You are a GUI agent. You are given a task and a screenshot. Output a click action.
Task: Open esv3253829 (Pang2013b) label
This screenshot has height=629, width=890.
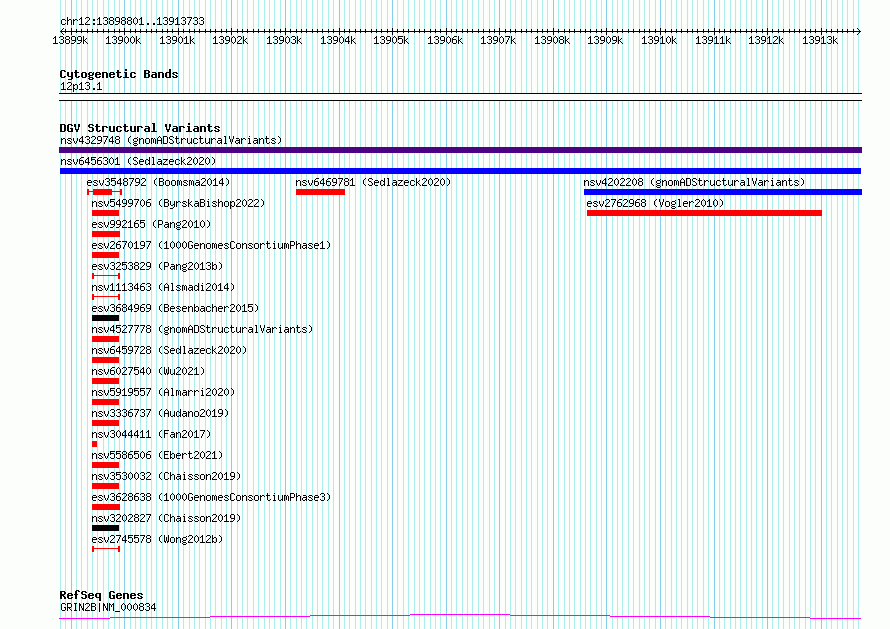coord(157,266)
